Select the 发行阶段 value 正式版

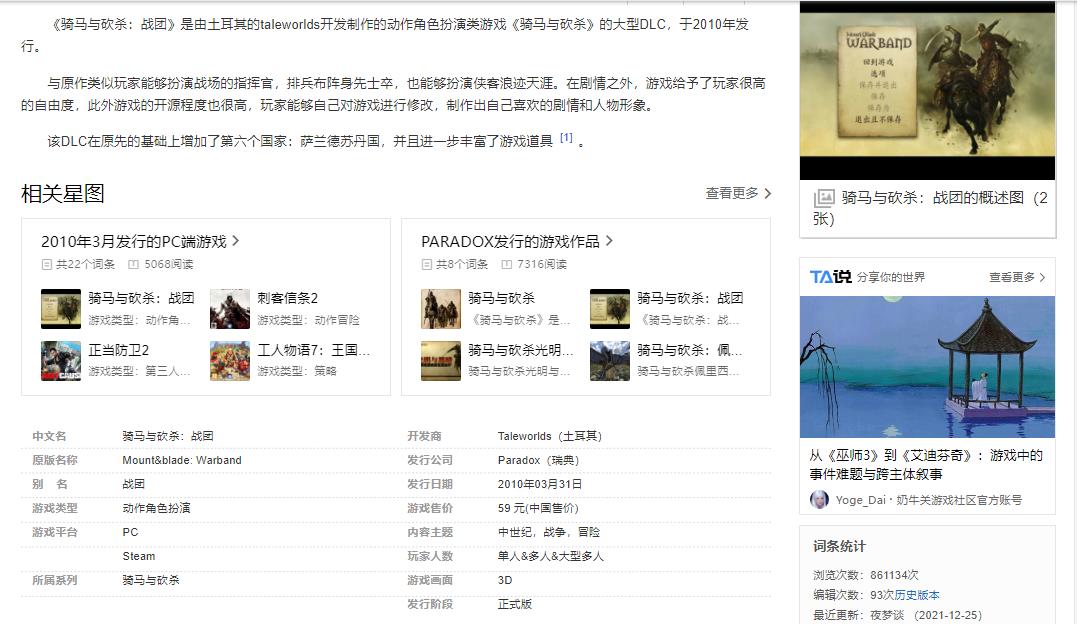(515, 605)
